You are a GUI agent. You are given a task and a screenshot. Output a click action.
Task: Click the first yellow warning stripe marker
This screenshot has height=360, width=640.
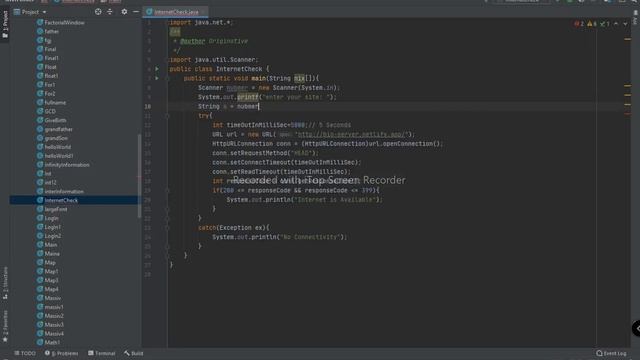[627, 39]
